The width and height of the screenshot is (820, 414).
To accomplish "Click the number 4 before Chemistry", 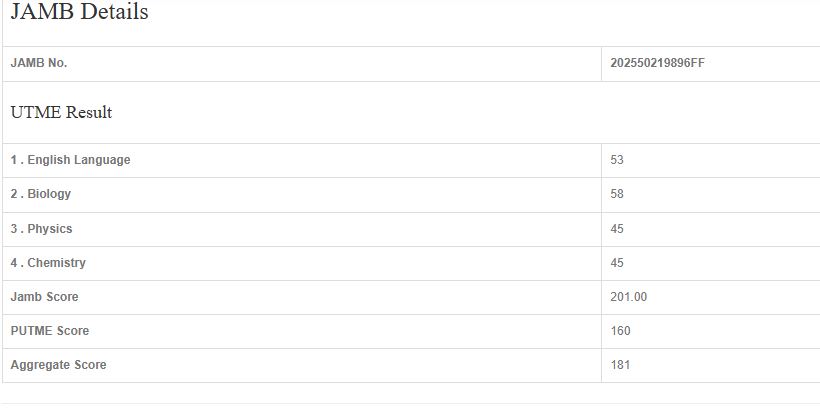I will pos(14,263).
